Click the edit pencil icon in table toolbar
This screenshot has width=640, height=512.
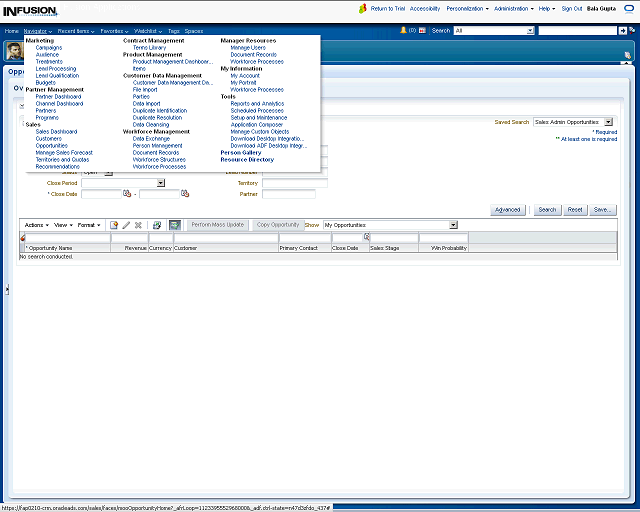point(126,225)
